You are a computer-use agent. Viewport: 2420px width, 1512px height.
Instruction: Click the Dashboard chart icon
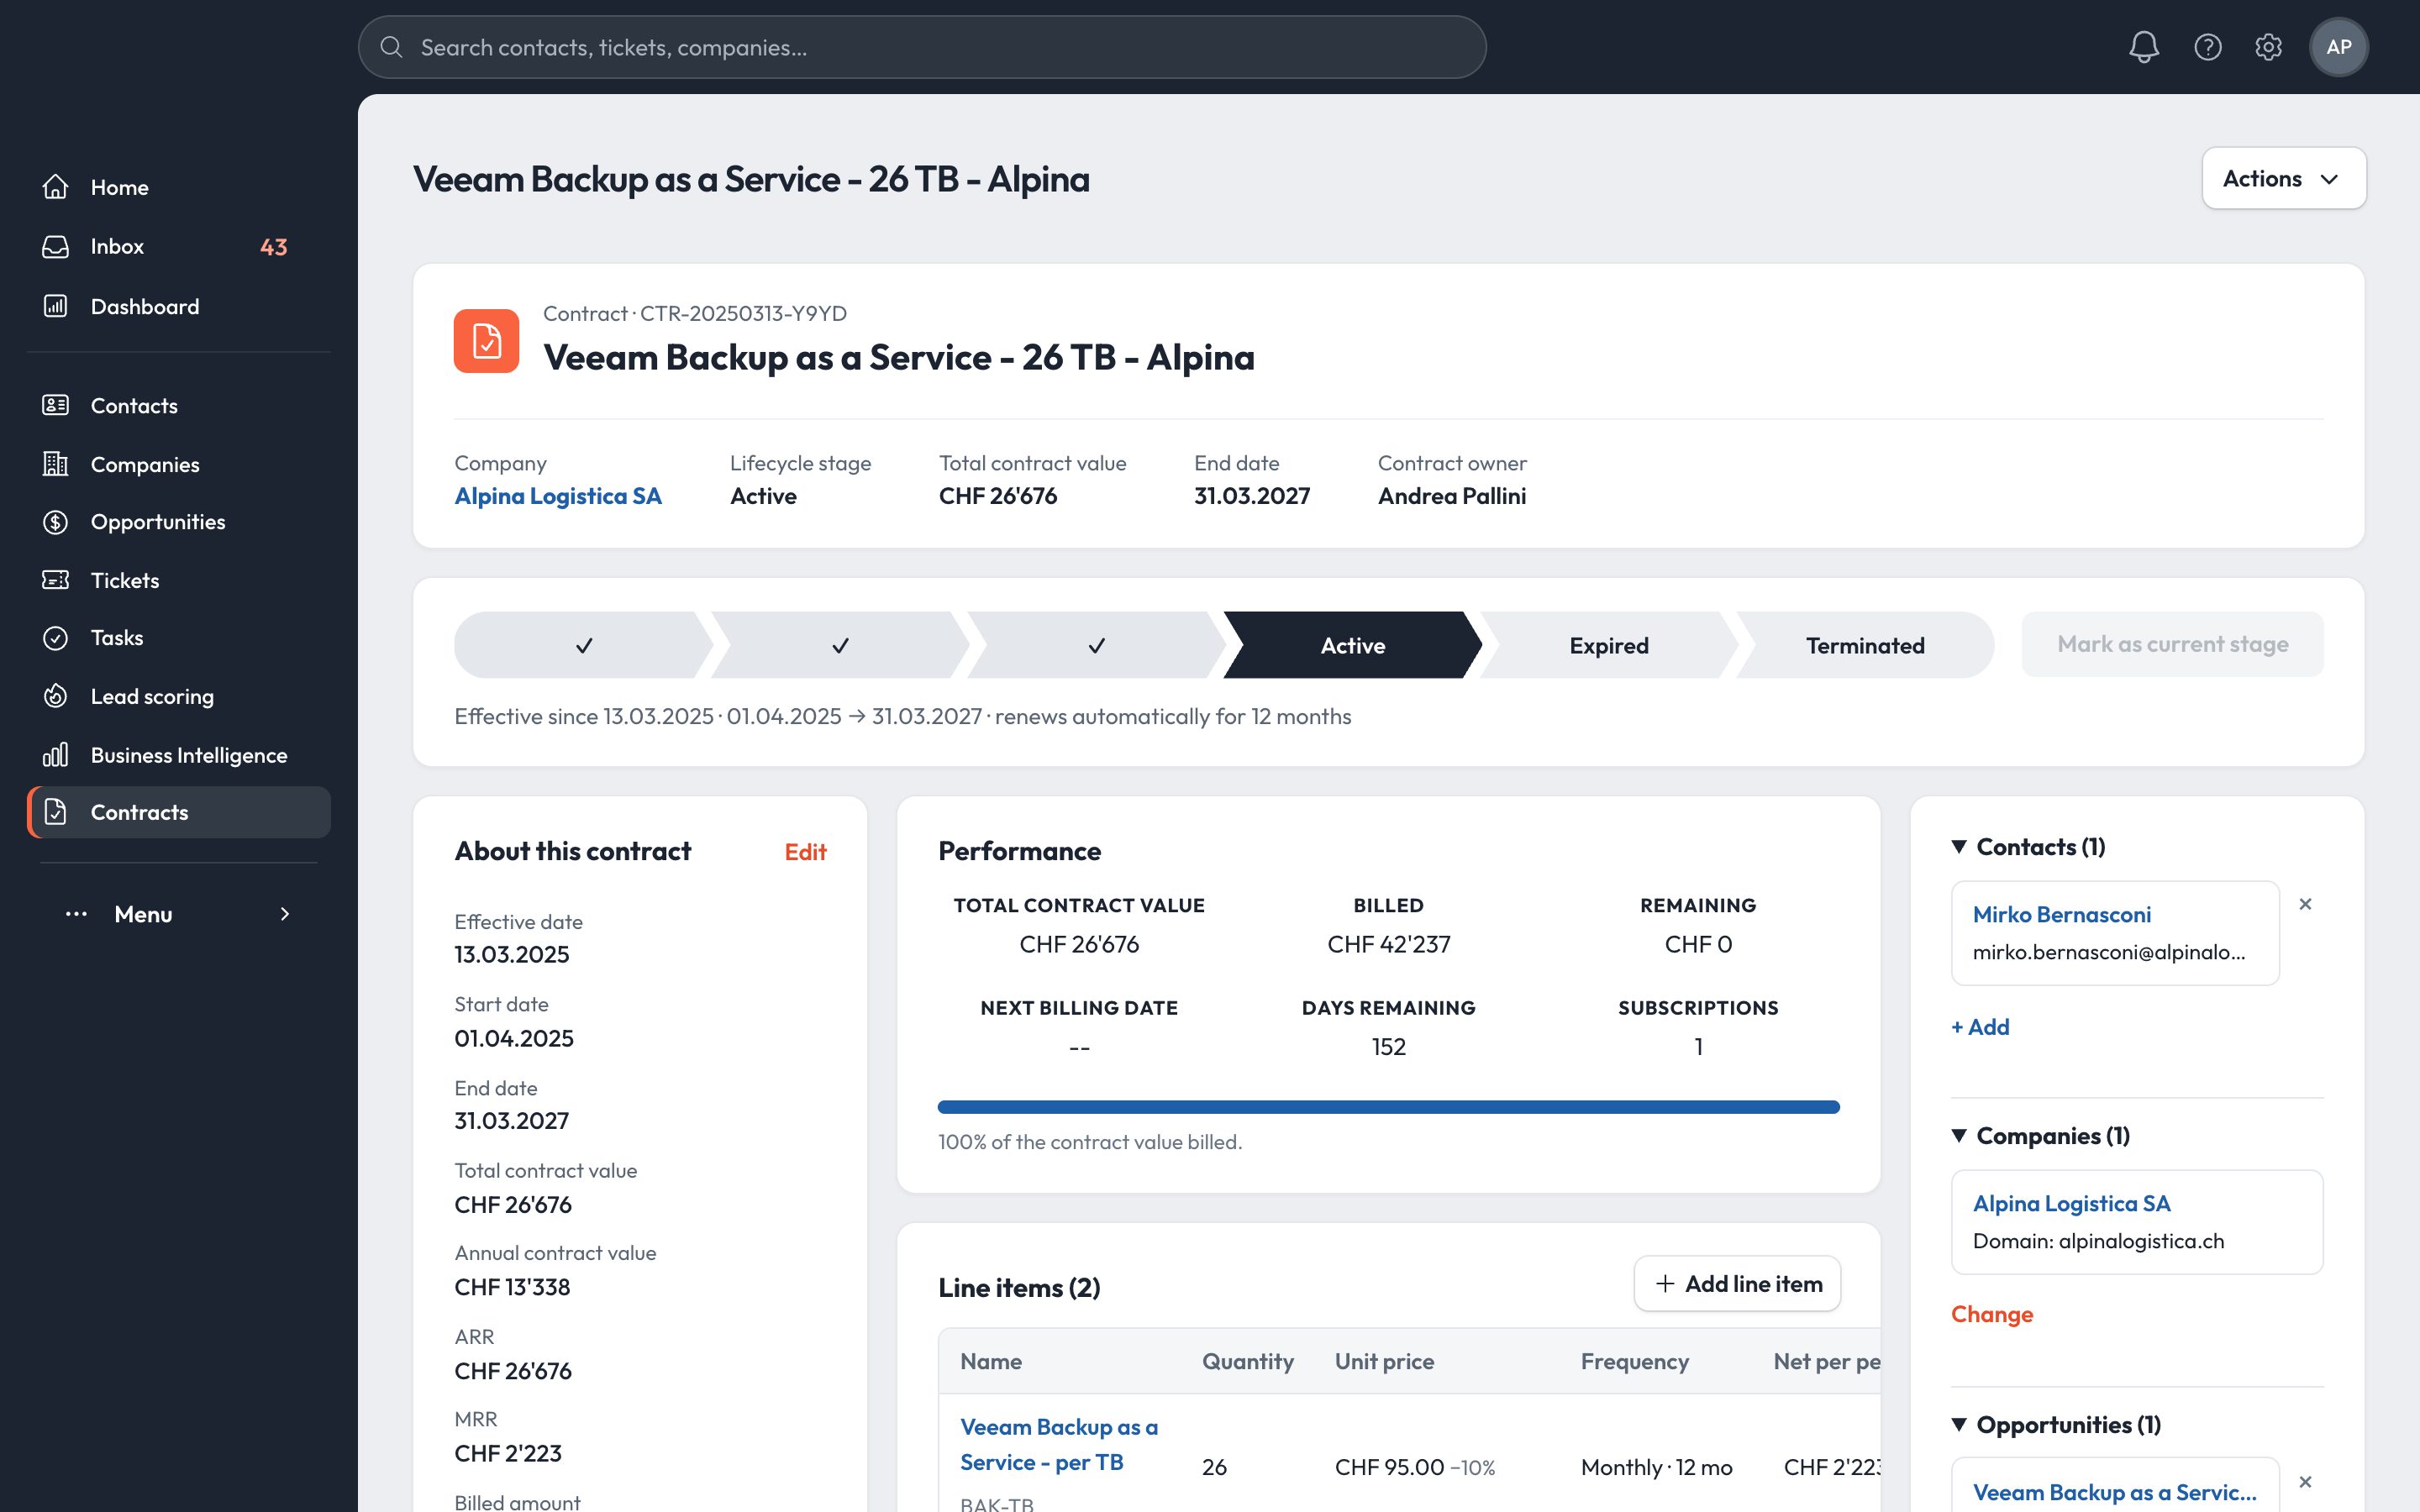click(x=56, y=306)
